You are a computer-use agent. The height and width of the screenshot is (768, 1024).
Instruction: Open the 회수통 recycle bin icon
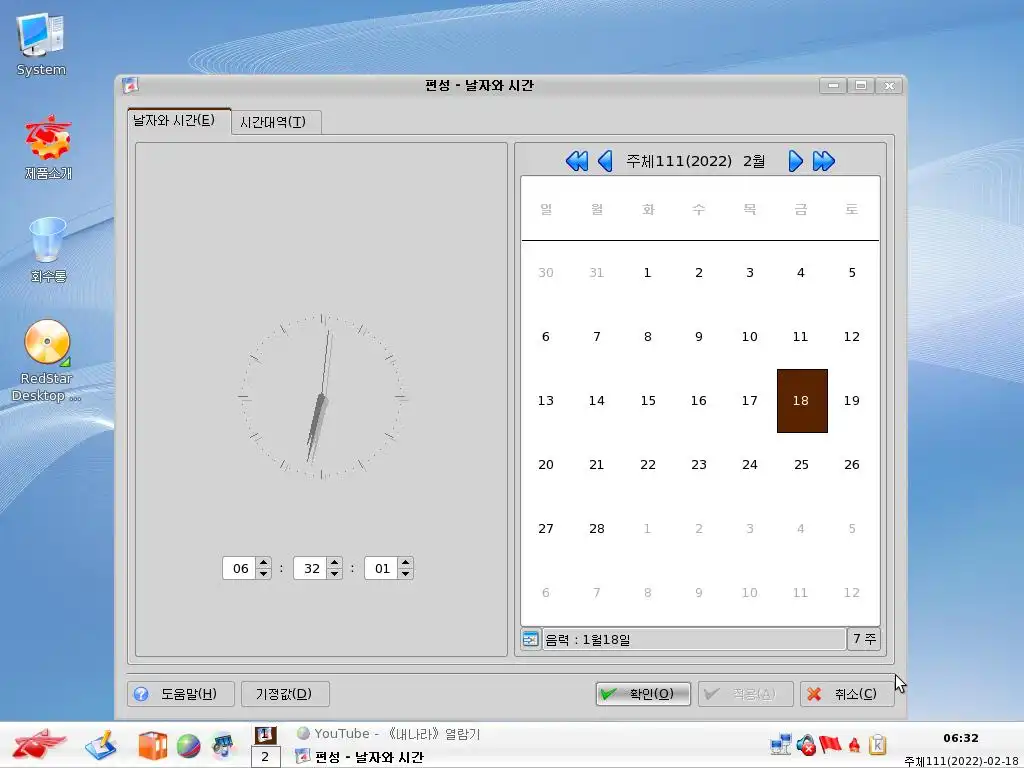(x=48, y=250)
